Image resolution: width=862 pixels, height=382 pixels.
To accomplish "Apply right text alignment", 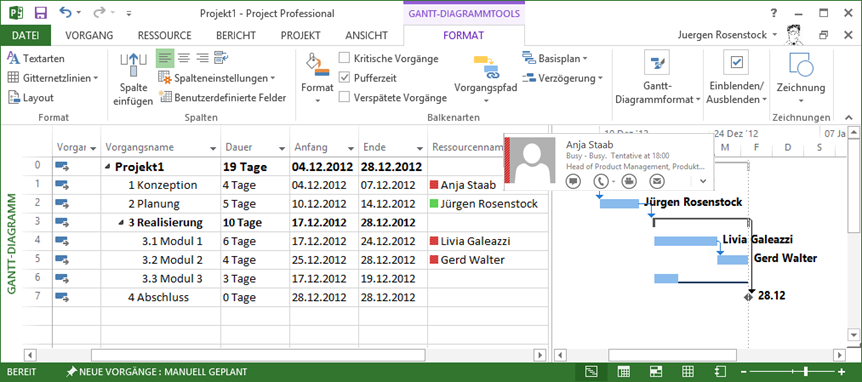I will (x=202, y=58).
